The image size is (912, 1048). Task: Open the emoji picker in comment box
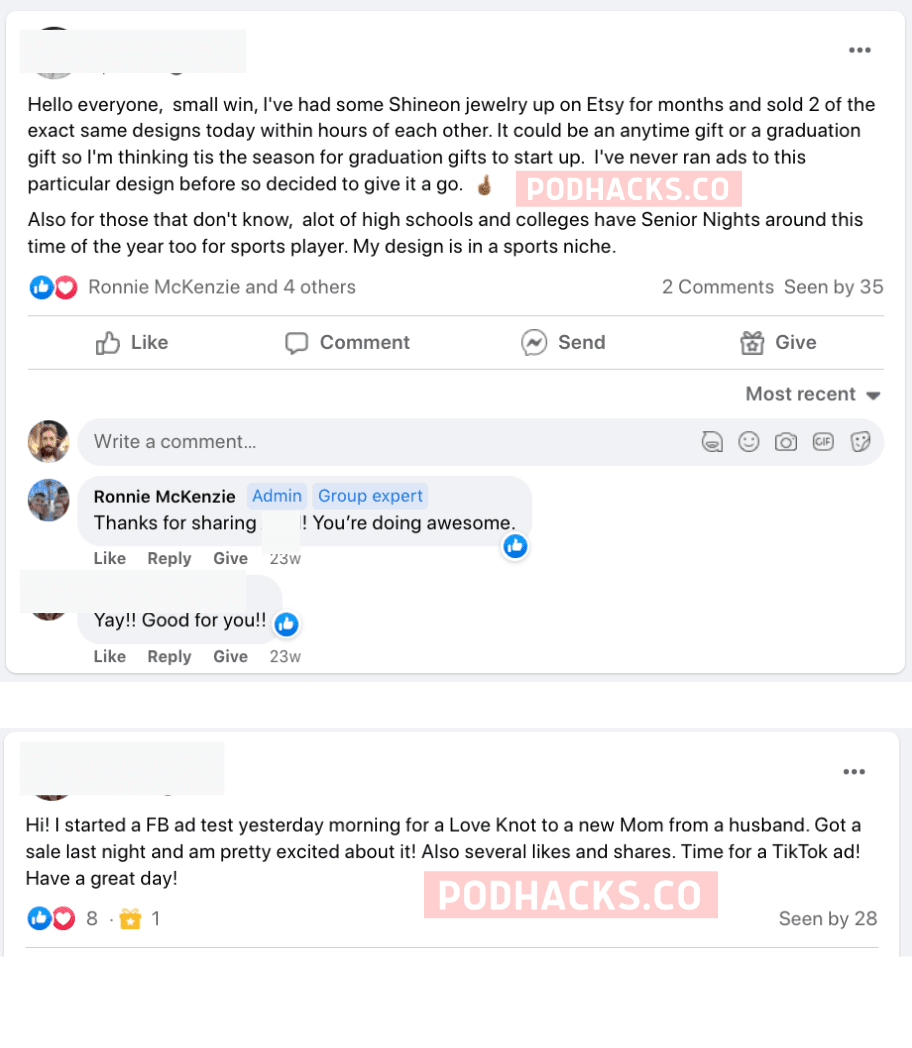(749, 442)
